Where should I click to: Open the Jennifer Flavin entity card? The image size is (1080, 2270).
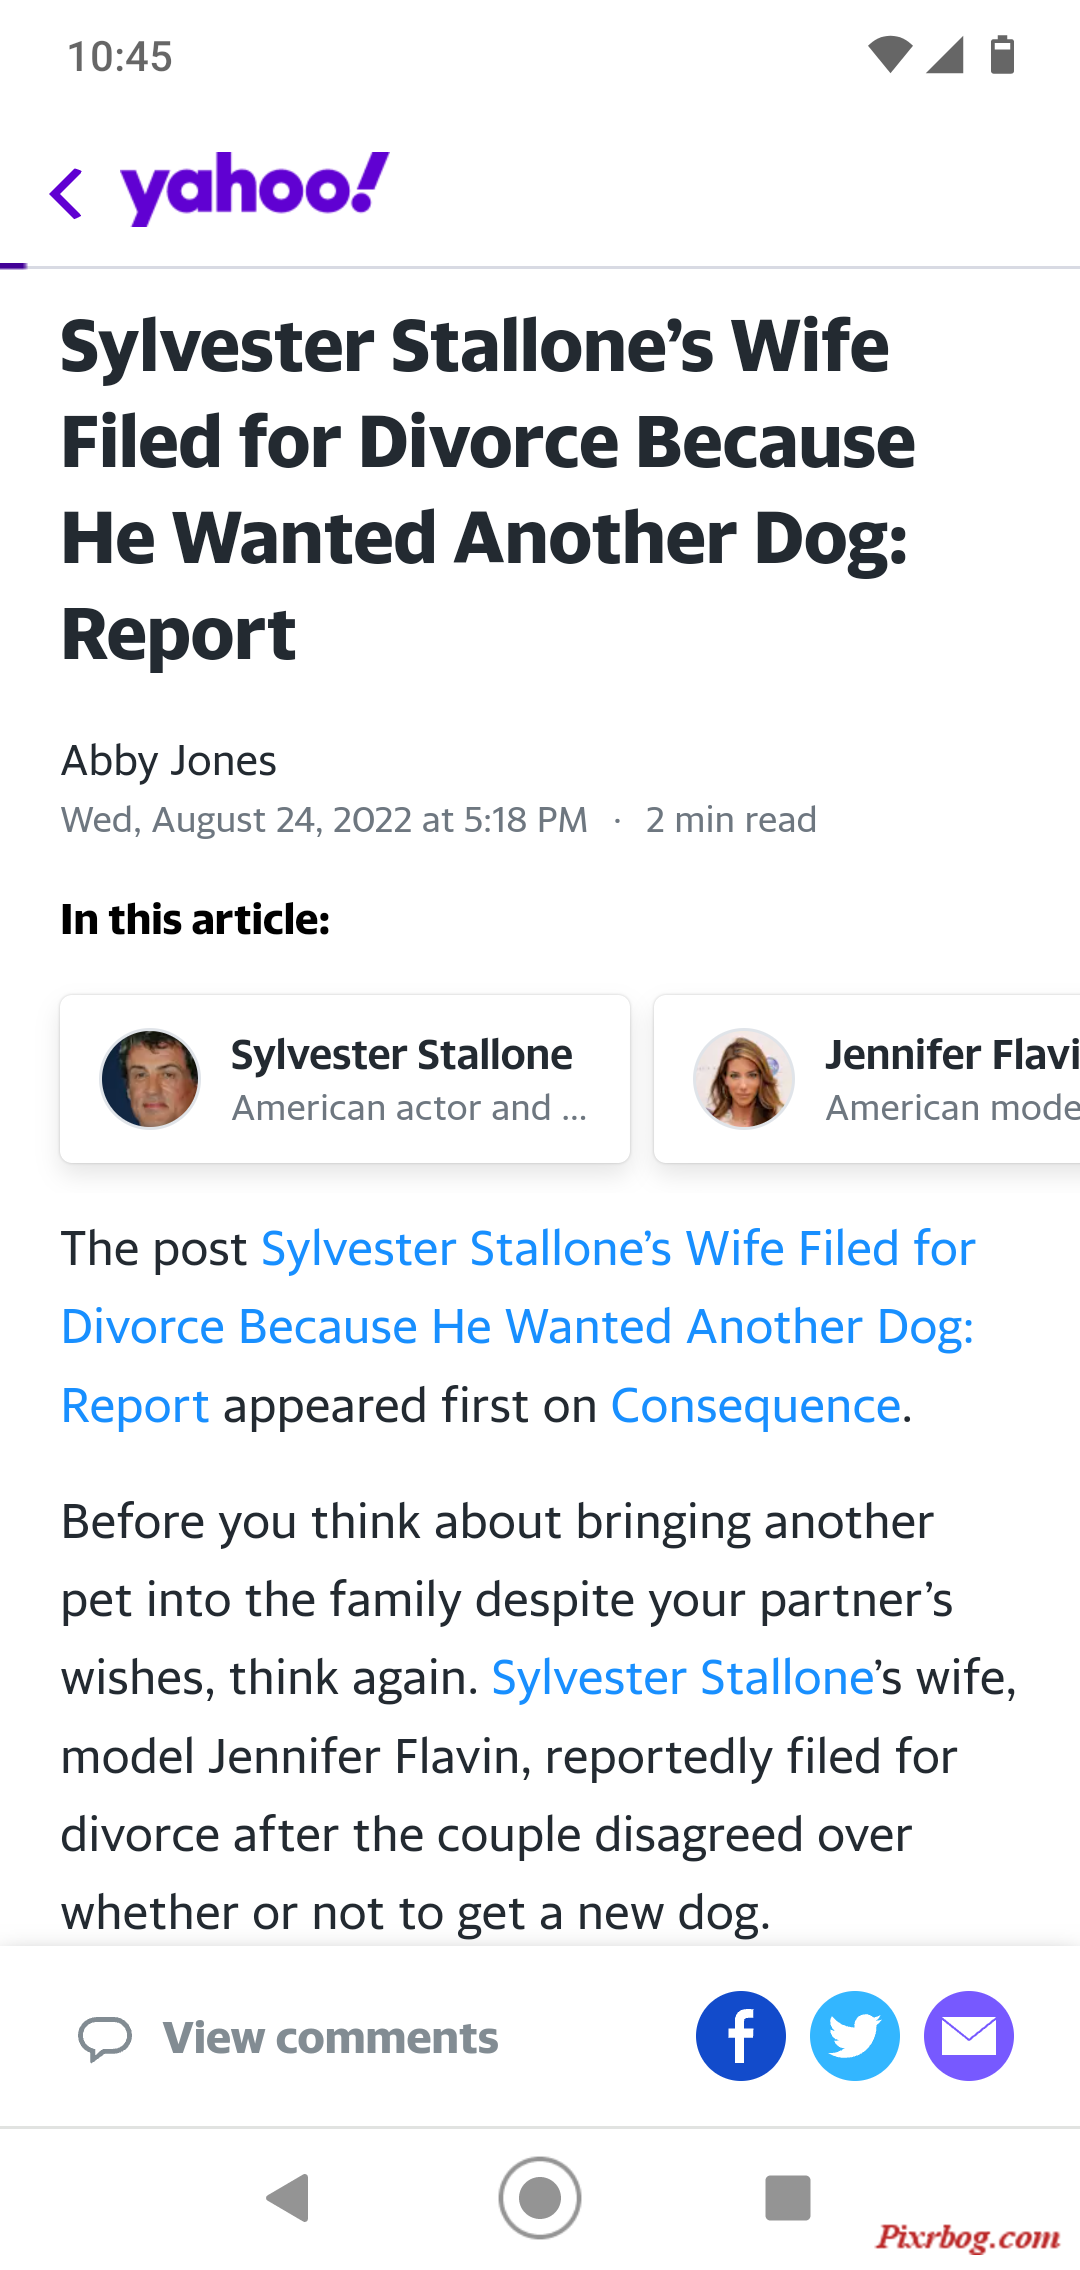point(867,1079)
